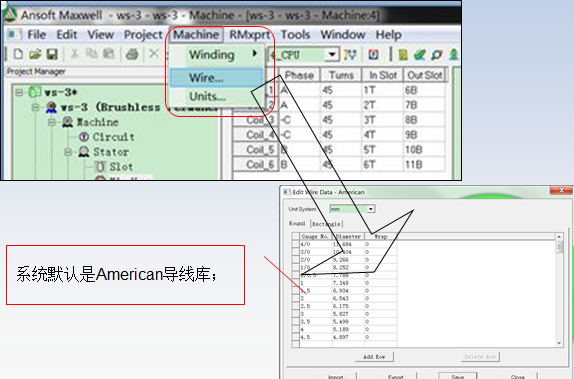Screen dimensions: 574x379
Task: Click the New file toolbar icon
Action: coord(18,55)
